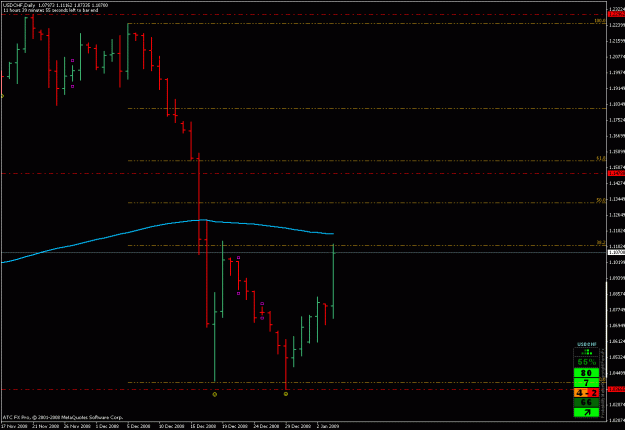Click the 61.8 Fibonacci level label
This screenshot has height=430, width=625.
[600, 158]
